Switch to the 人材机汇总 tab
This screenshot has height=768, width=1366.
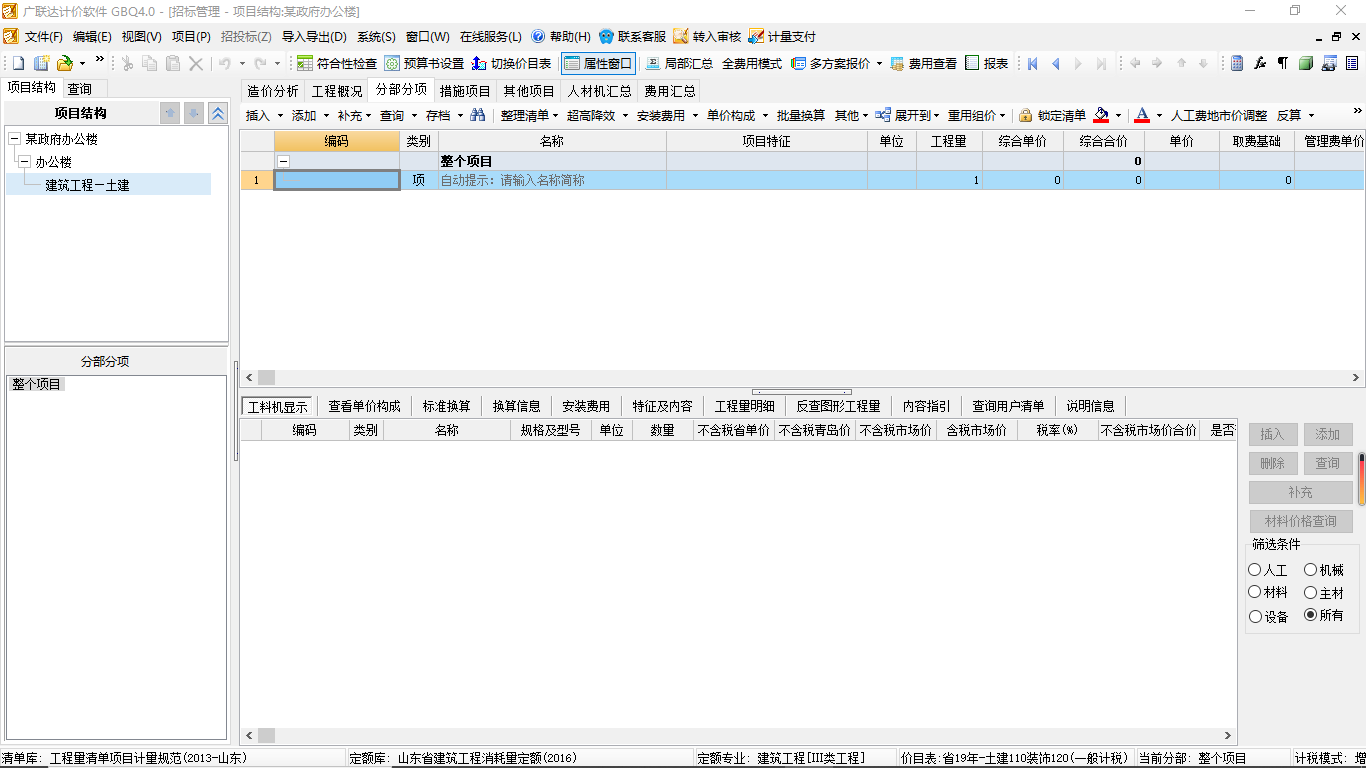point(599,91)
